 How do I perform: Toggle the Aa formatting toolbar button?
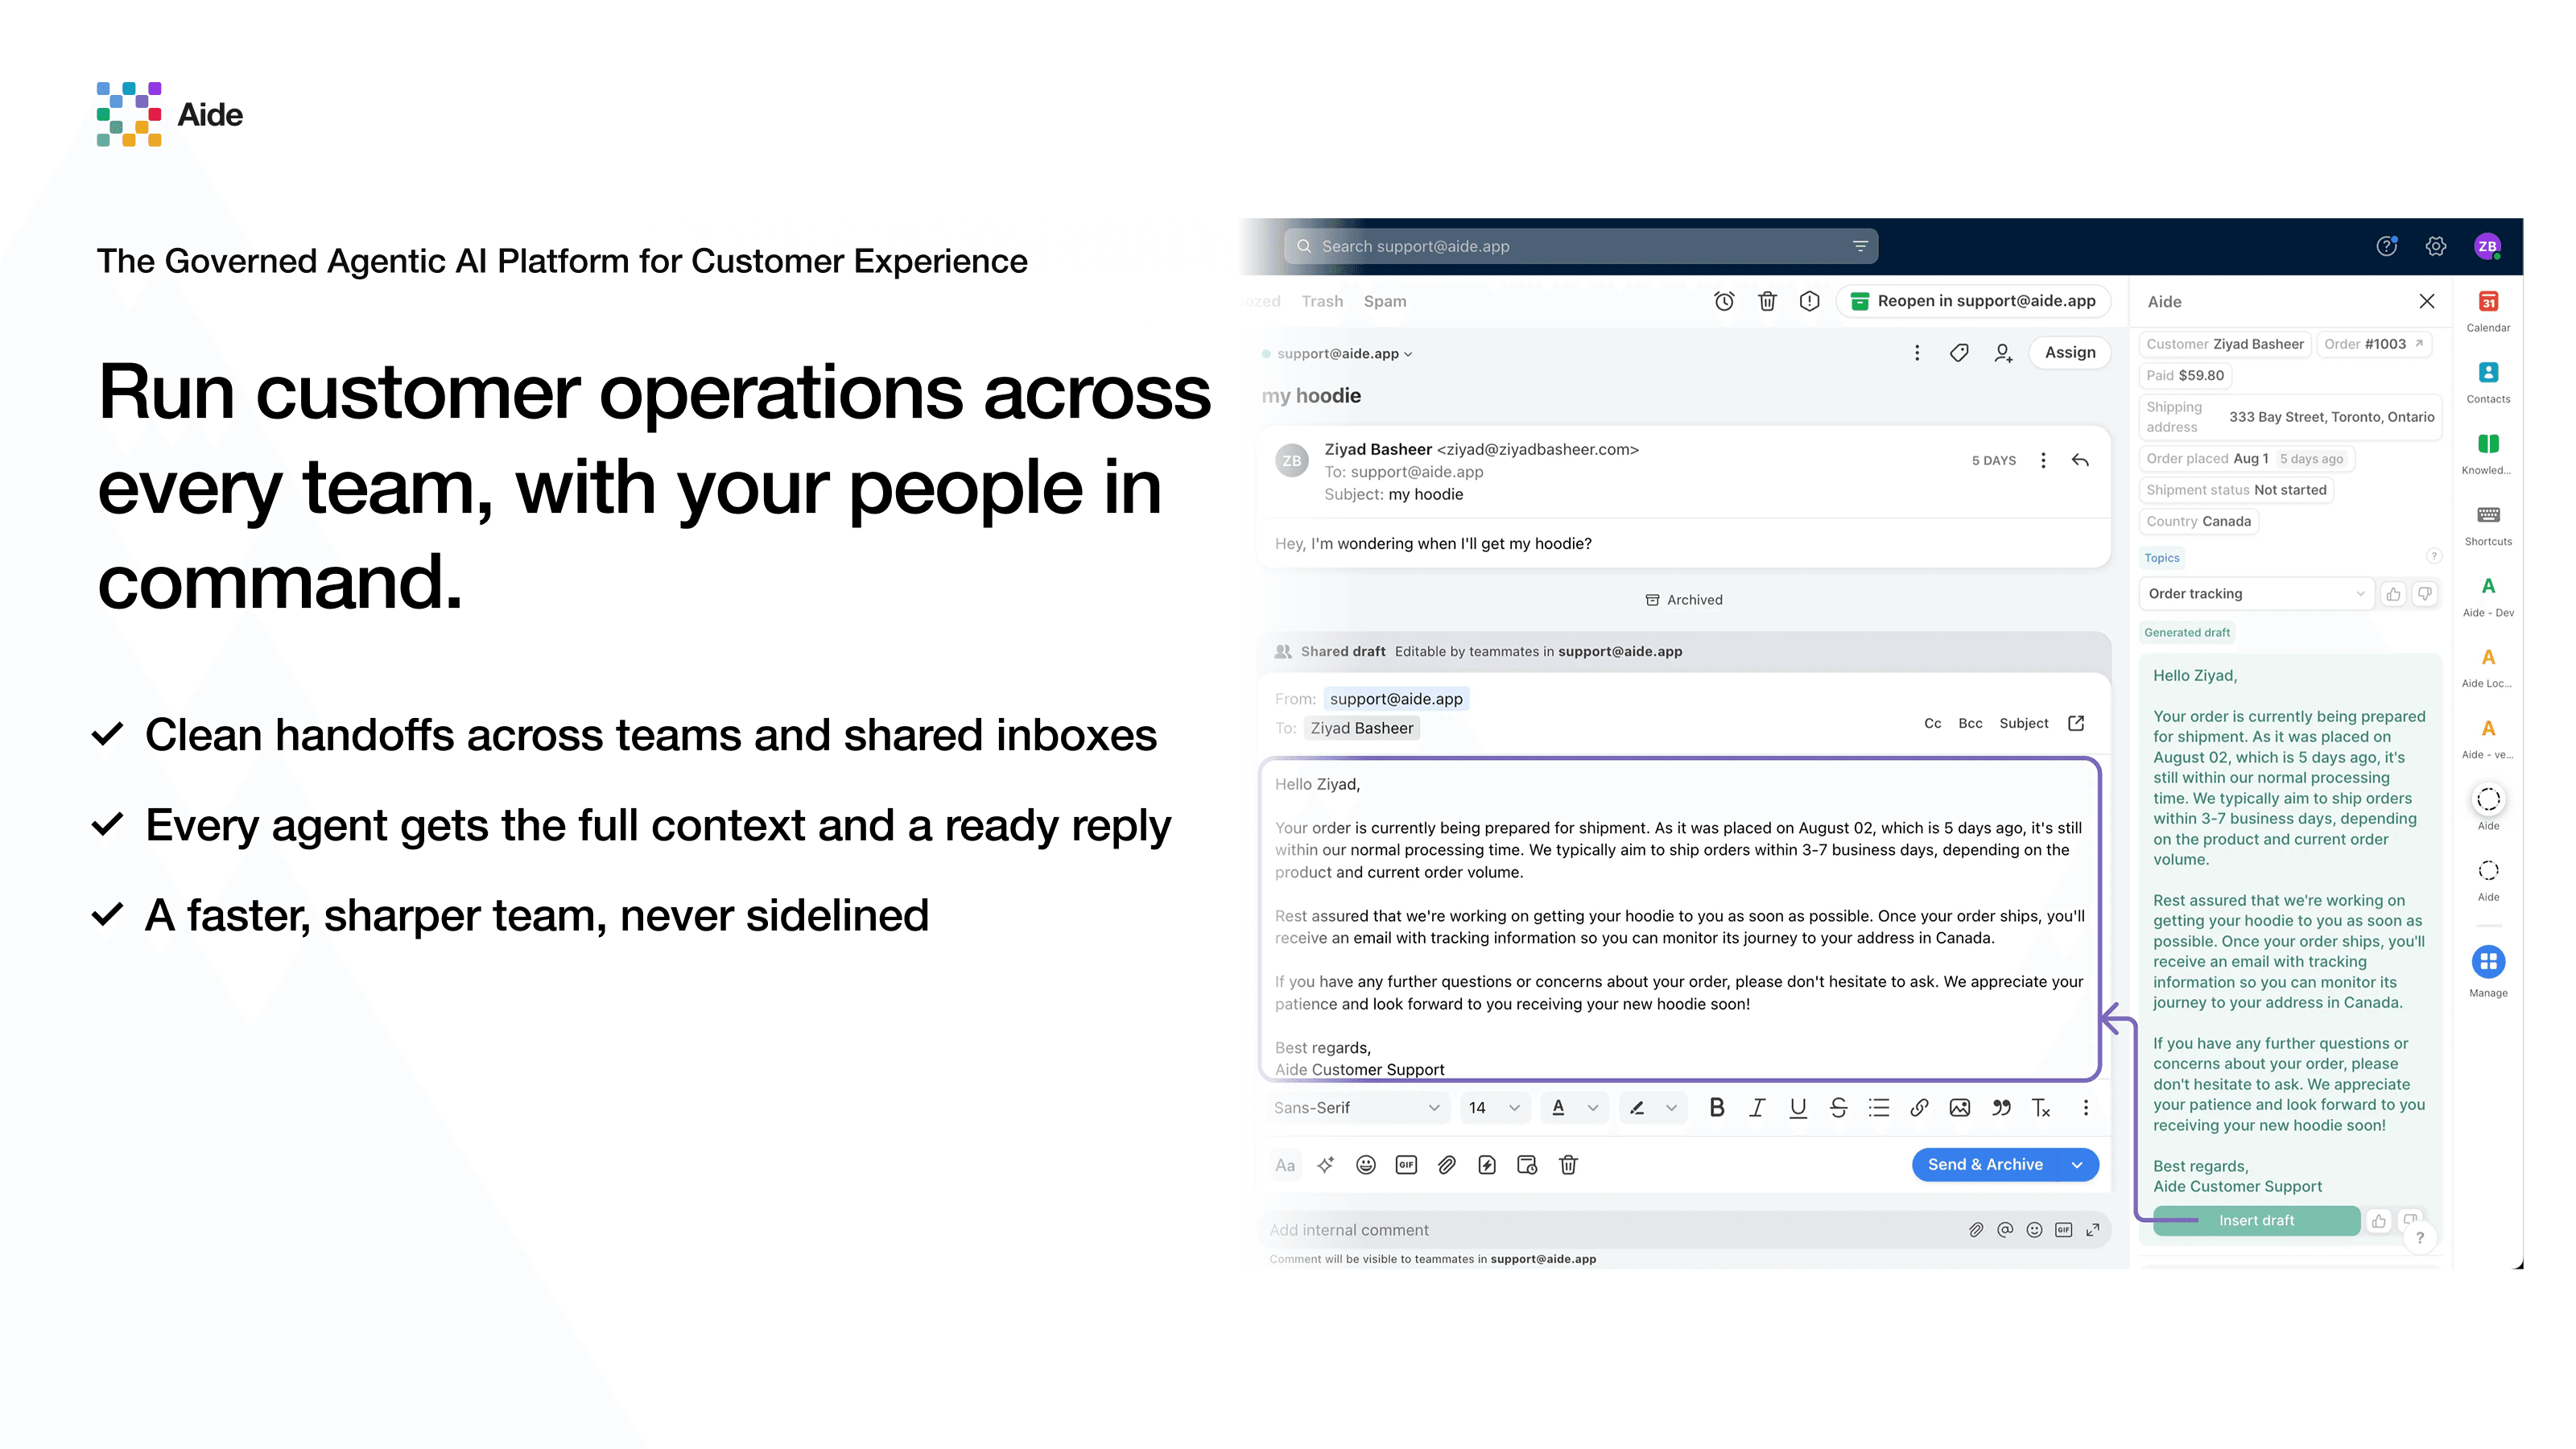pos(1285,1165)
